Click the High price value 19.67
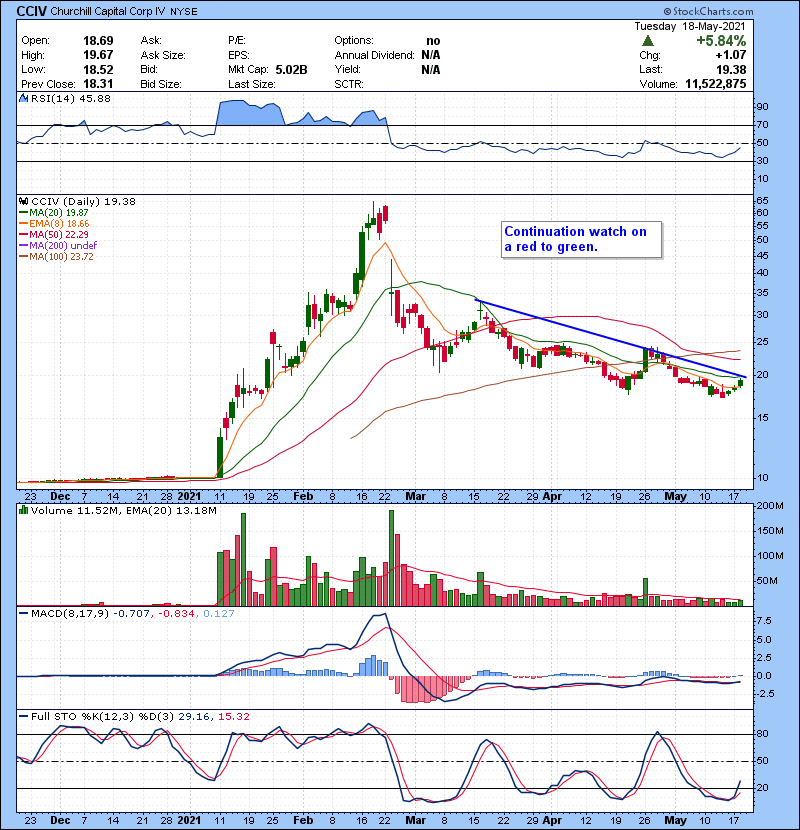Image resolution: width=800 pixels, height=830 pixels. (x=98, y=55)
